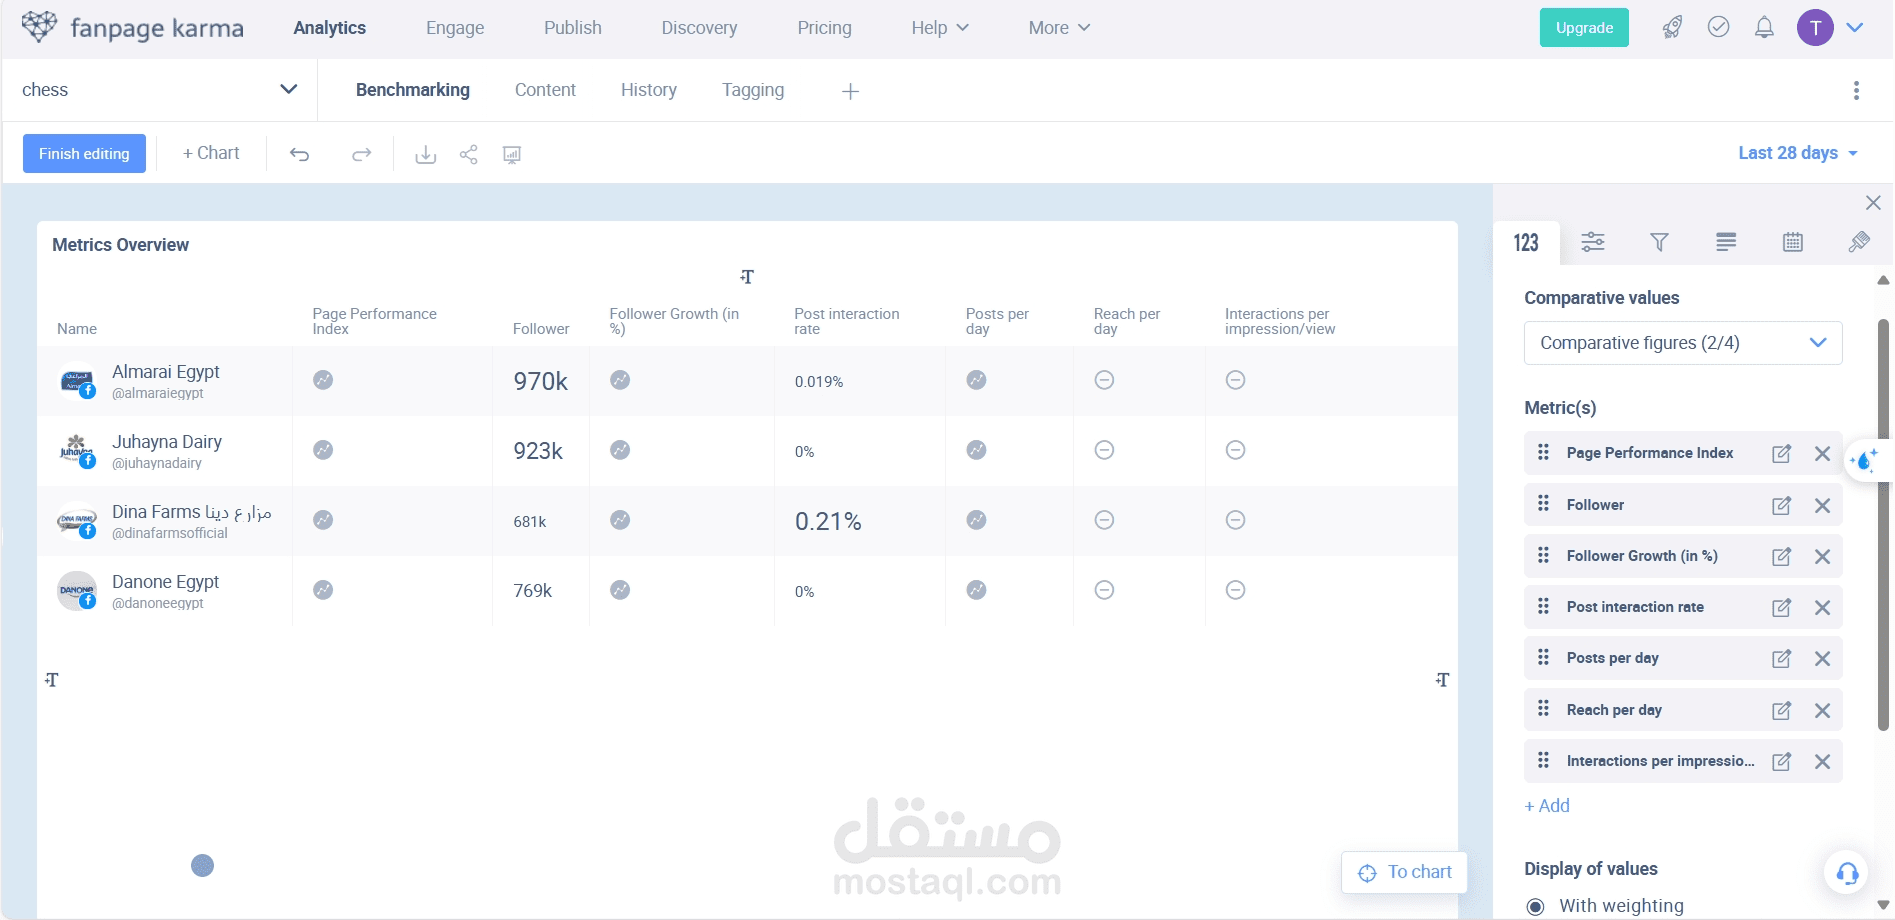1895x920 pixels.
Task: Click Finish editing
Action: pos(84,154)
